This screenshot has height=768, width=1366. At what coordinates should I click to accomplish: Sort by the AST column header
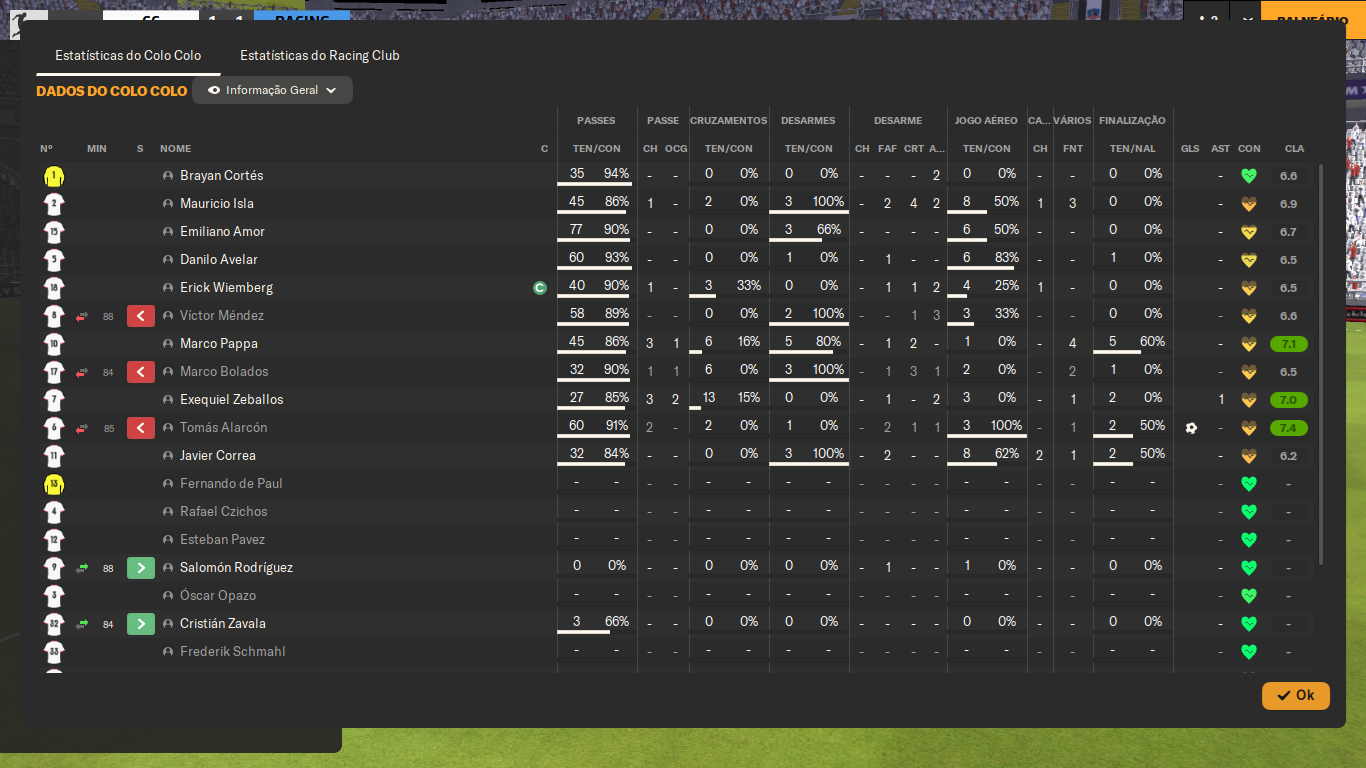coord(1221,149)
